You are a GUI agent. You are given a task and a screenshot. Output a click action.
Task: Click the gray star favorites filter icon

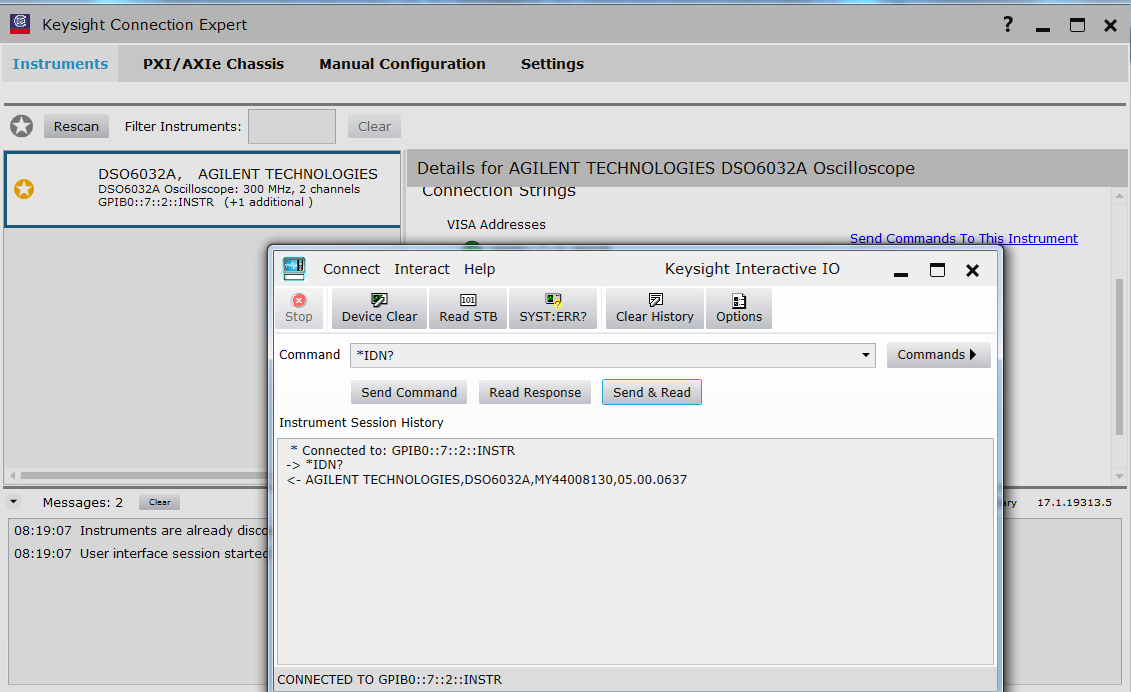pyautogui.click(x=22, y=126)
